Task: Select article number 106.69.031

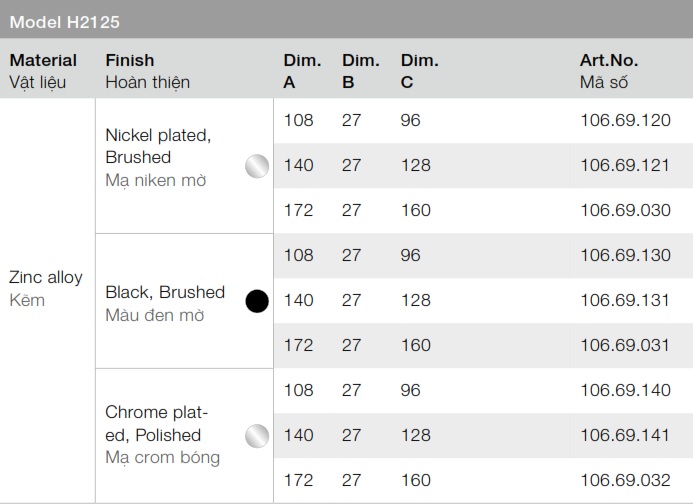Action: 625,345
